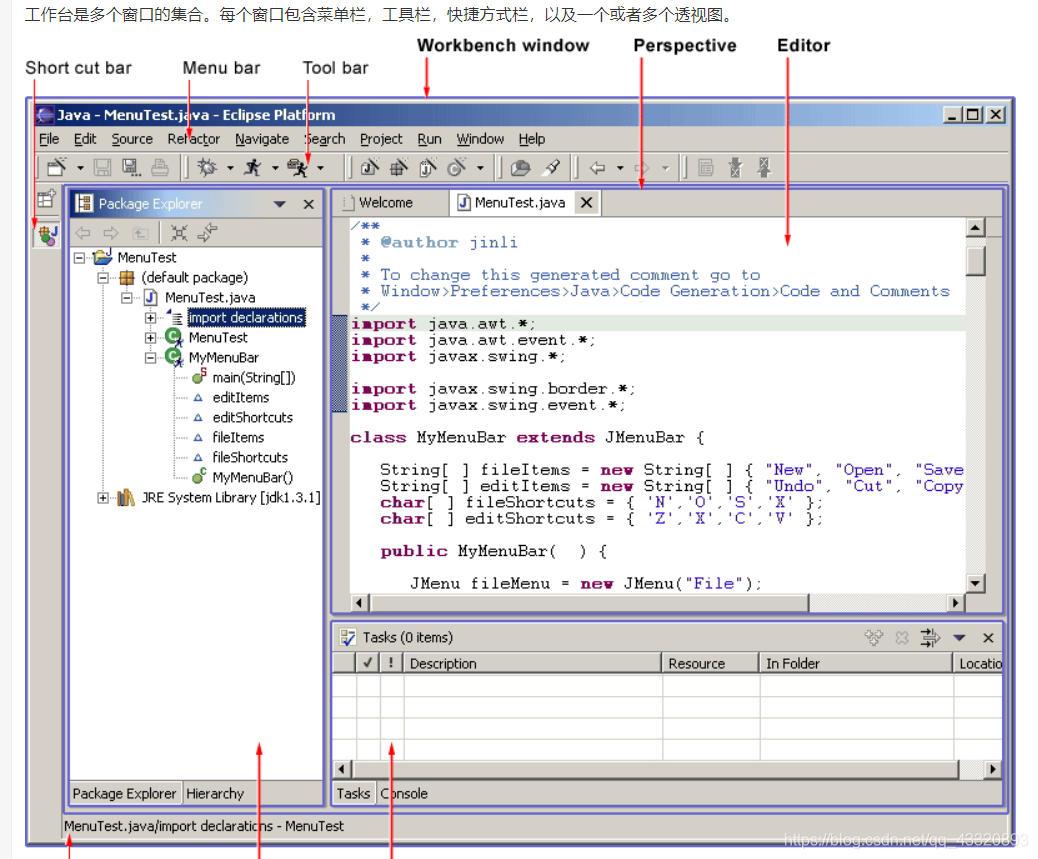Viewport: 1038px width, 859px height.
Task: Click the editor vertical scrollbar down arrow
Action: (975, 583)
